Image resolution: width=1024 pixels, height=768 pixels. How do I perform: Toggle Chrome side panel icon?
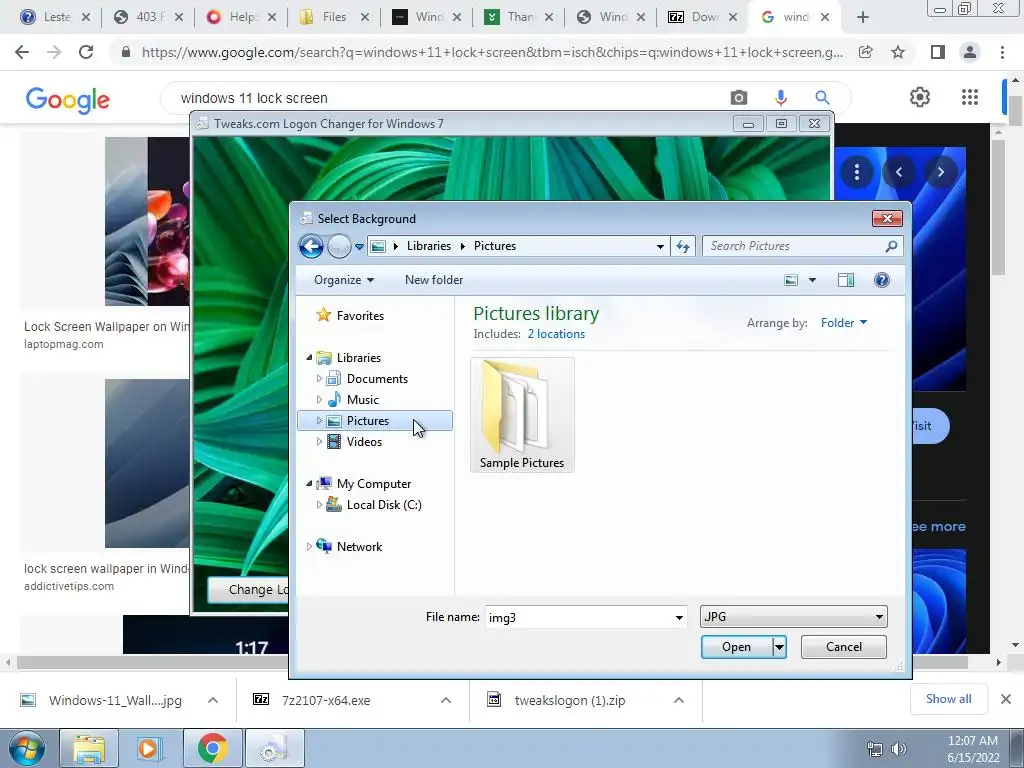pyautogui.click(x=938, y=52)
